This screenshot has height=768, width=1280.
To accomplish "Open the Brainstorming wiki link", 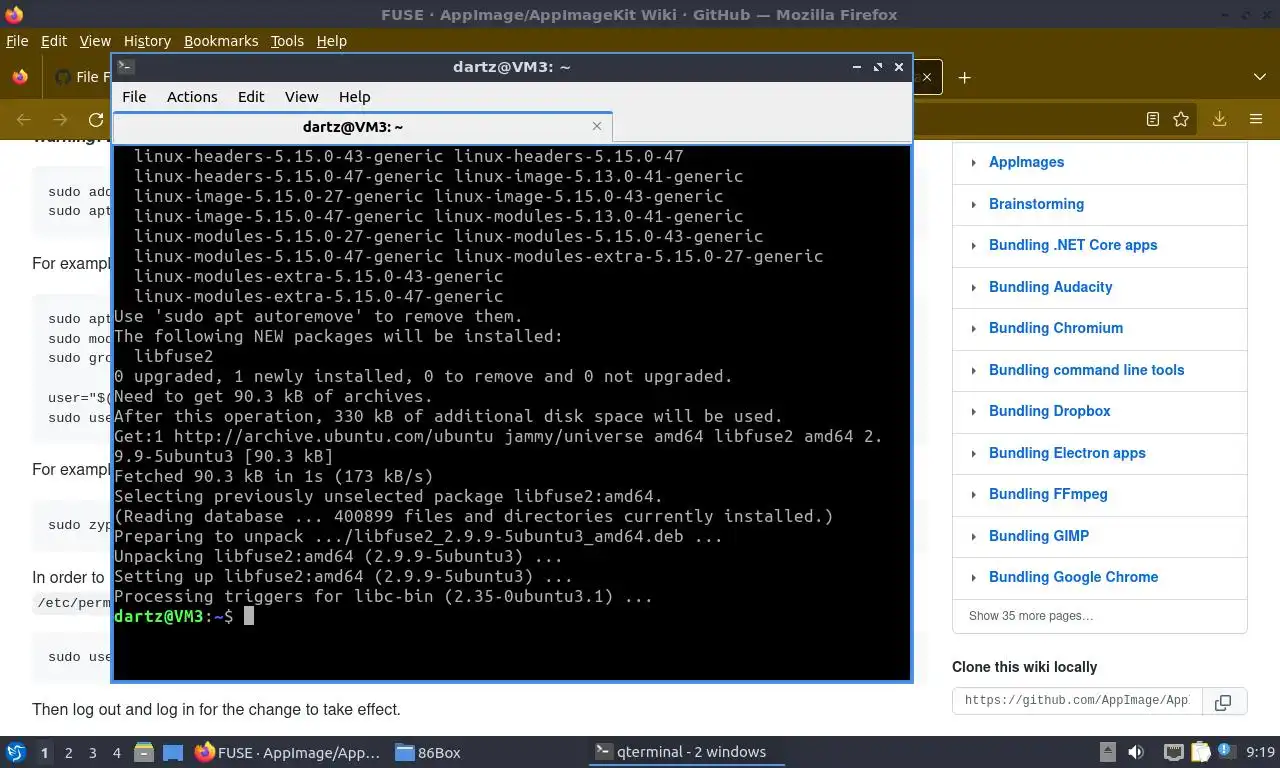I will [1036, 204].
